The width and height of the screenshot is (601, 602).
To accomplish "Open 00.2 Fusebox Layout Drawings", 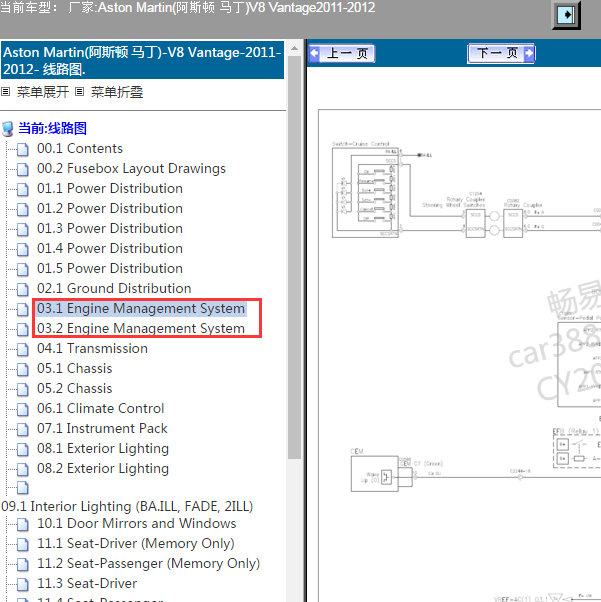I will click(131, 169).
